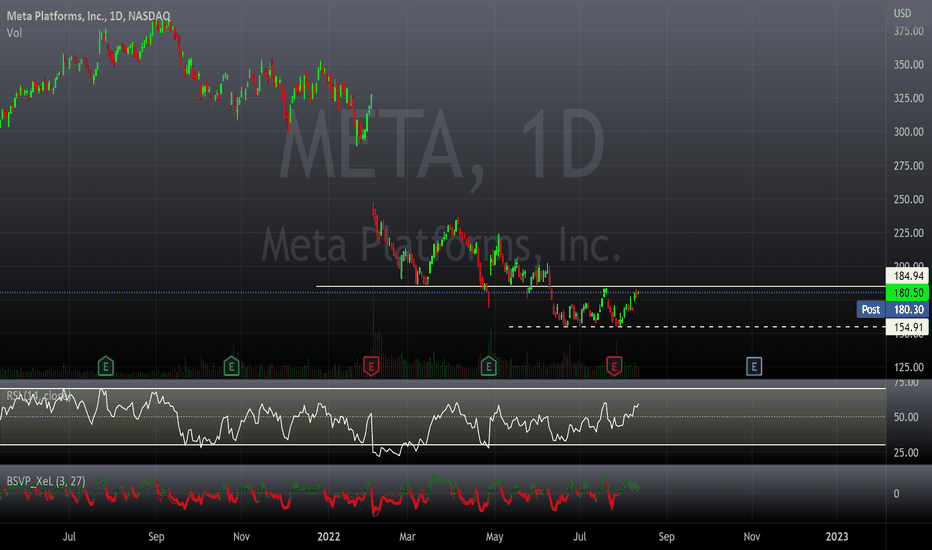Click the Nov label just before 2022
This screenshot has height=550, width=932.
pos(241,536)
